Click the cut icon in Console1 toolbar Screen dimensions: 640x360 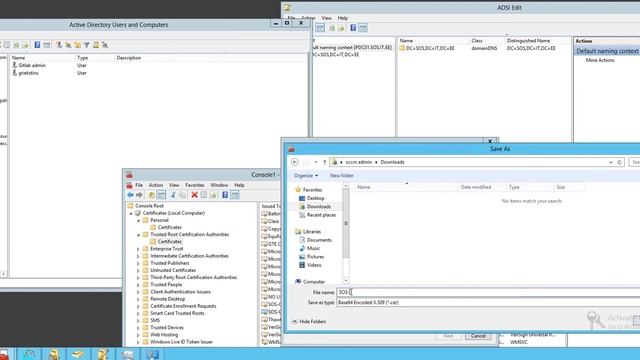173,195
